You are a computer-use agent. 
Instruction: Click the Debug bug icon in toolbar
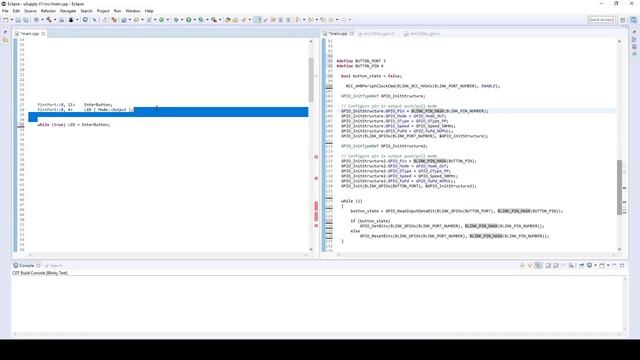[x=176, y=20]
